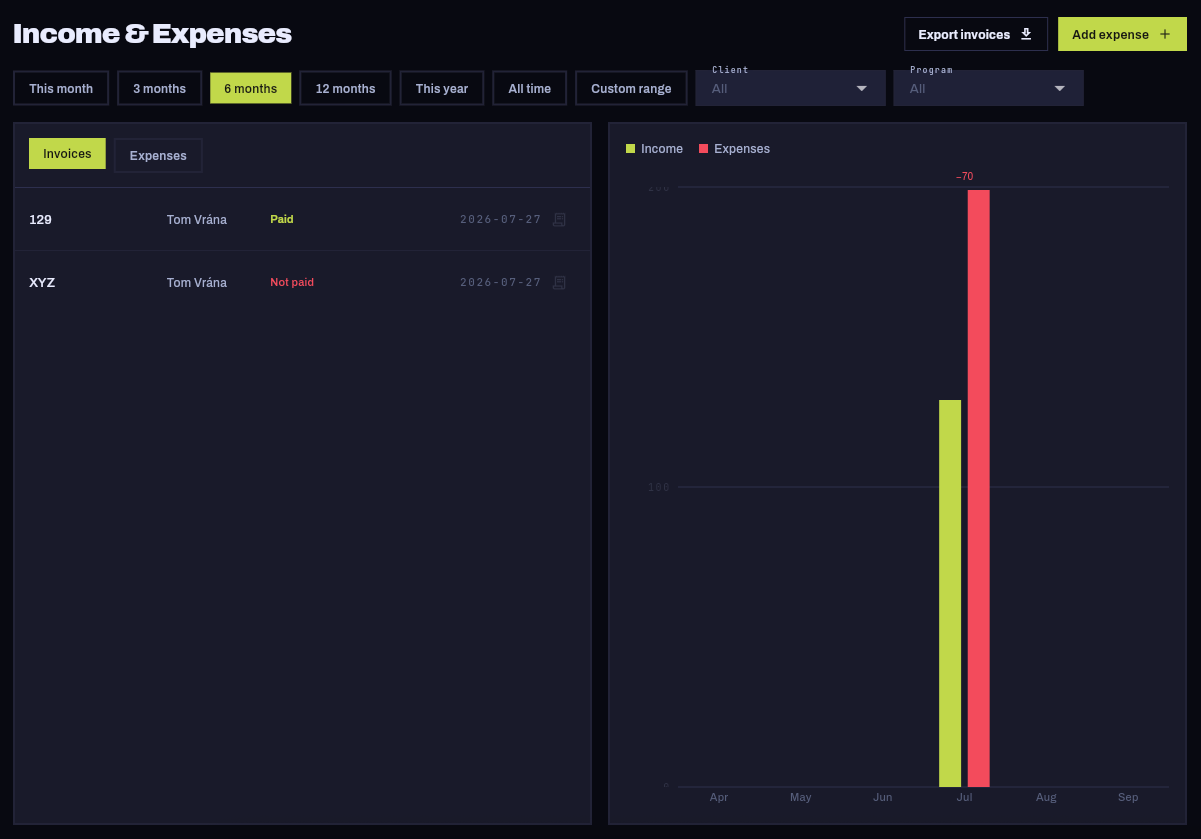Screen dimensions: 1201x839
Task: Switch to the Expenses tab
Action: (158, 155)
